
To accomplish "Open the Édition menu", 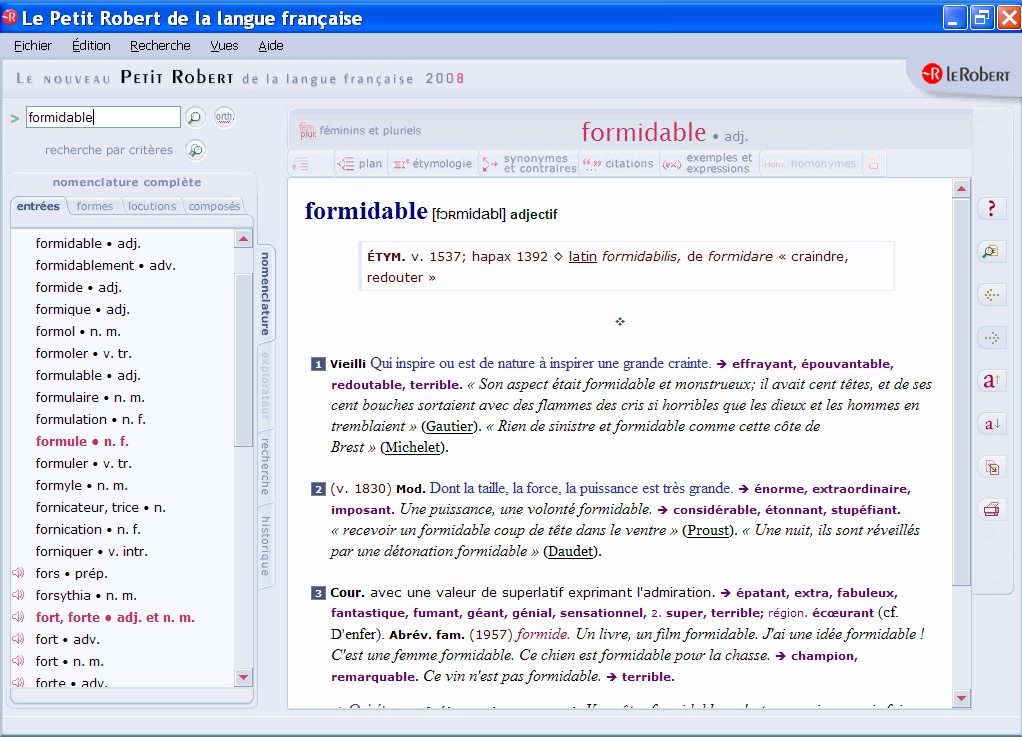I will (x=91, y=46).
